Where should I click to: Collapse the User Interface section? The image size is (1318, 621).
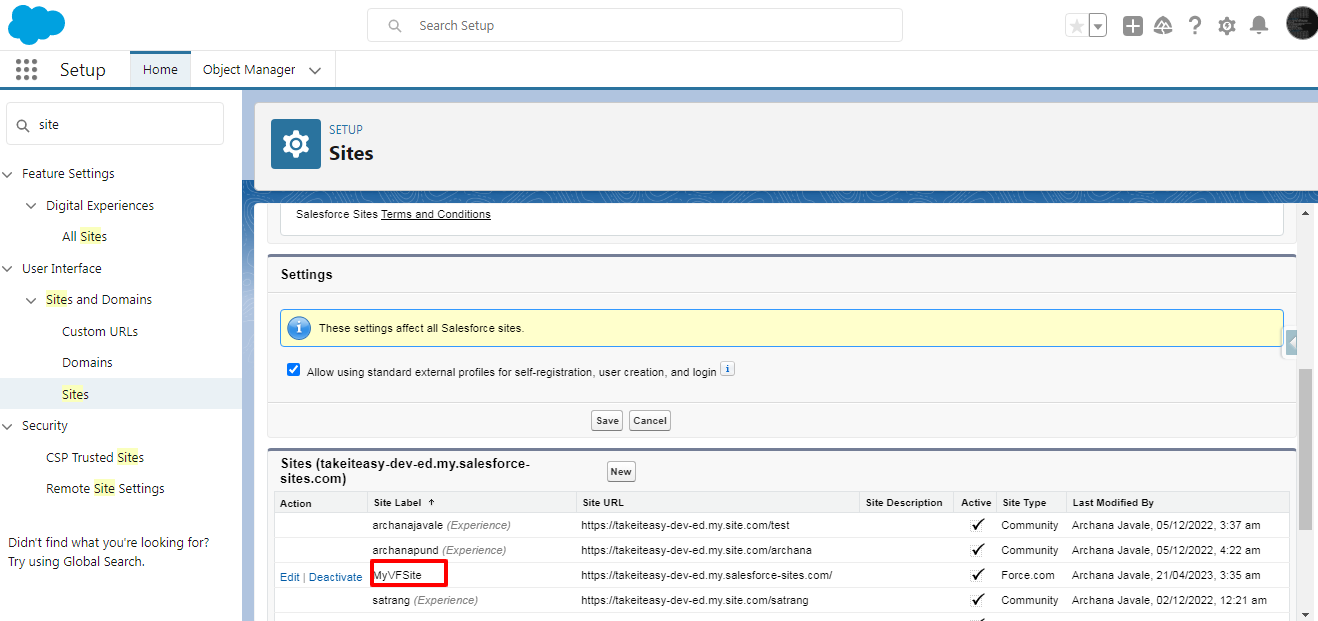[x=8, y=269]
